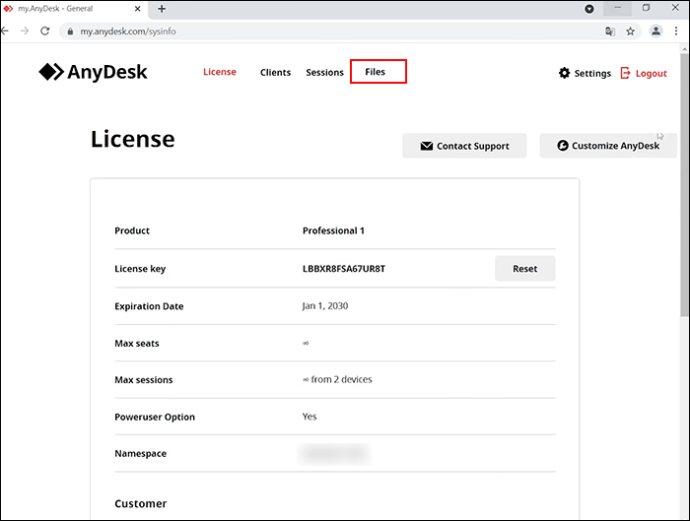
Task: Go back with the browser back arrow
Action: (x=5, y=31)
